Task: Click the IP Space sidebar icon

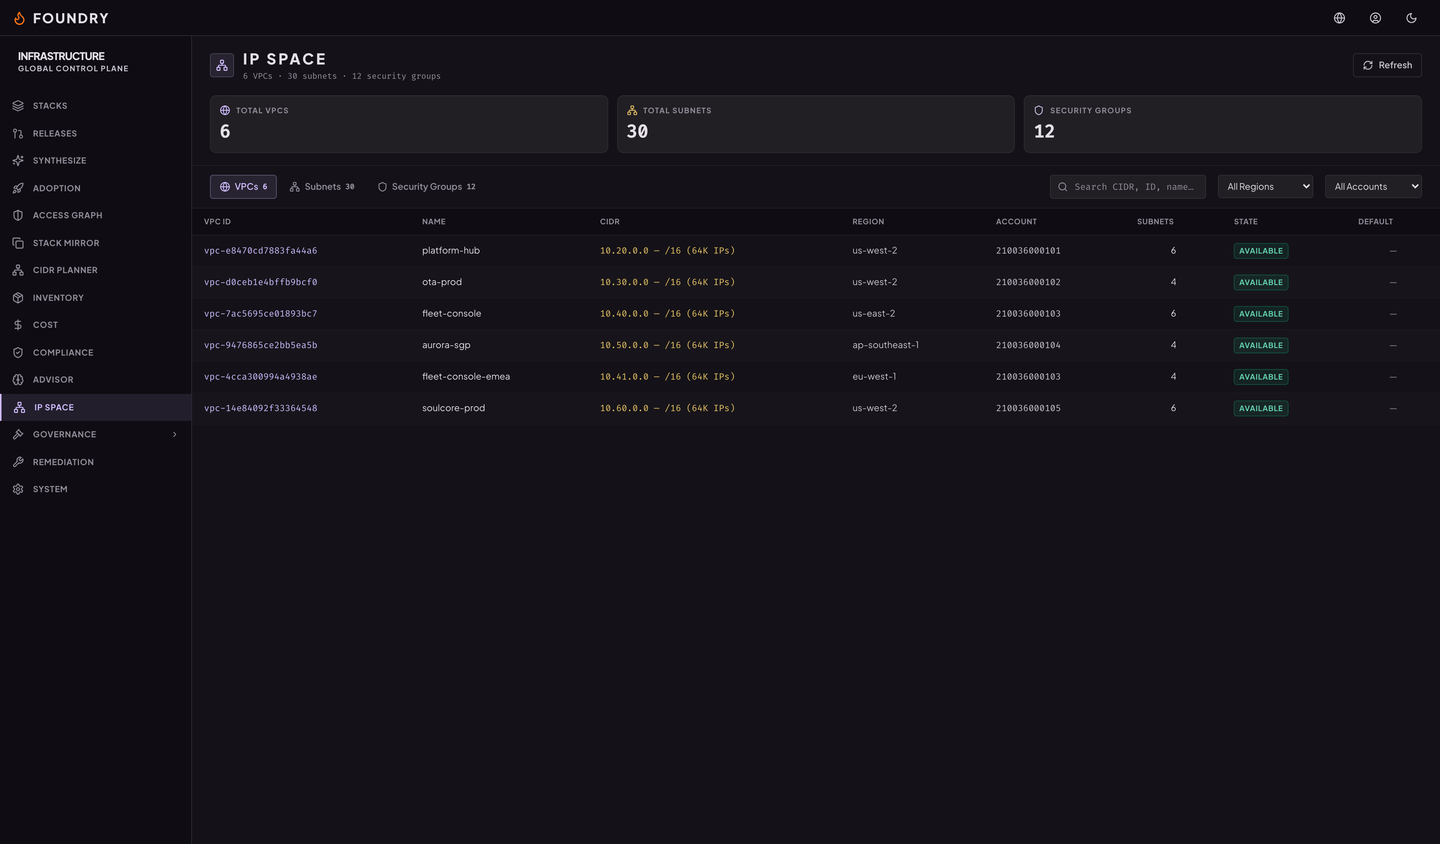Action: click(x=19, y=407)
